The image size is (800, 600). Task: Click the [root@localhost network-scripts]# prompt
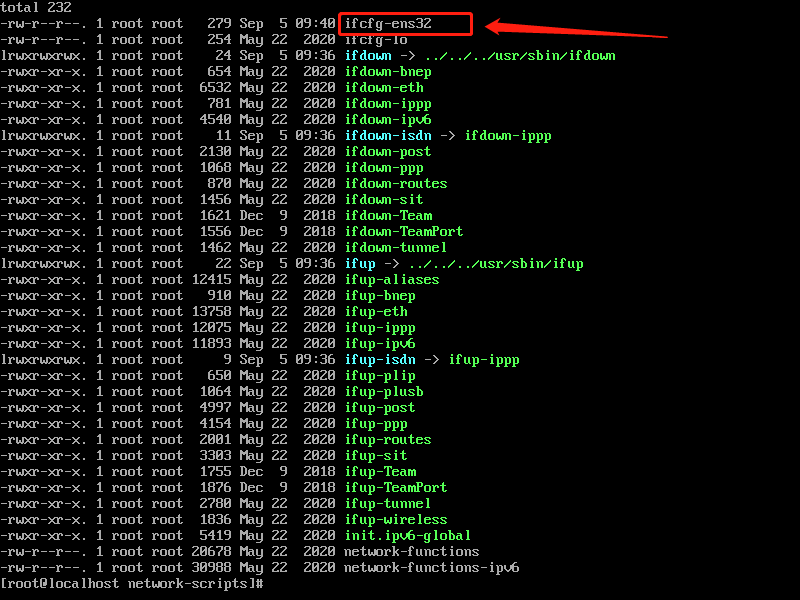(x=132, y=584)
